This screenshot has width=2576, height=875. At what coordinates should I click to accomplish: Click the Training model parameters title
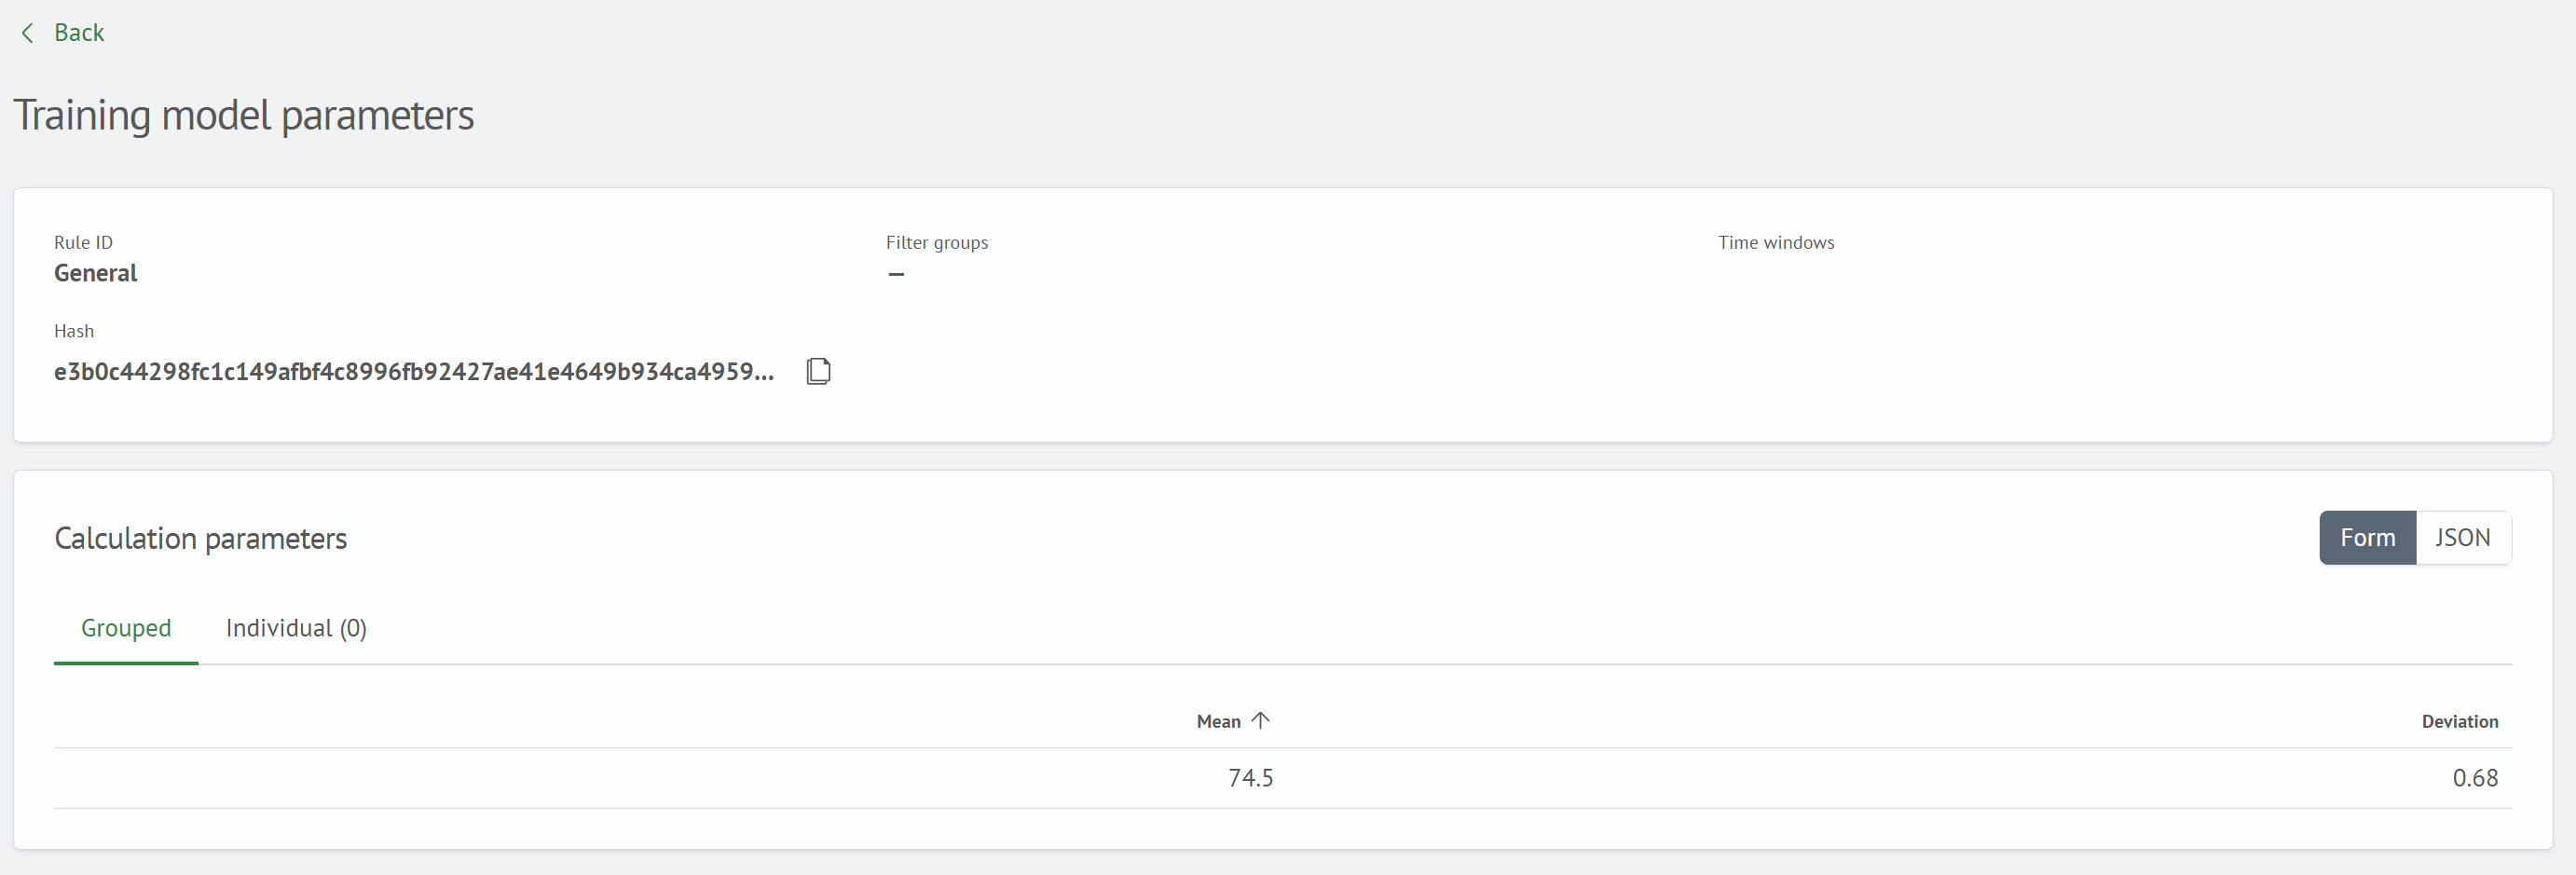(243, 115)
